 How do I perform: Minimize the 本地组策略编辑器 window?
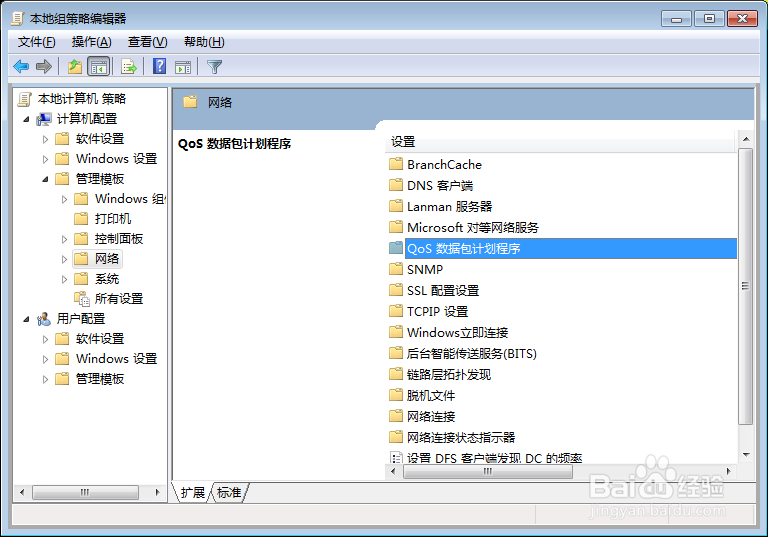pos(676,19)
